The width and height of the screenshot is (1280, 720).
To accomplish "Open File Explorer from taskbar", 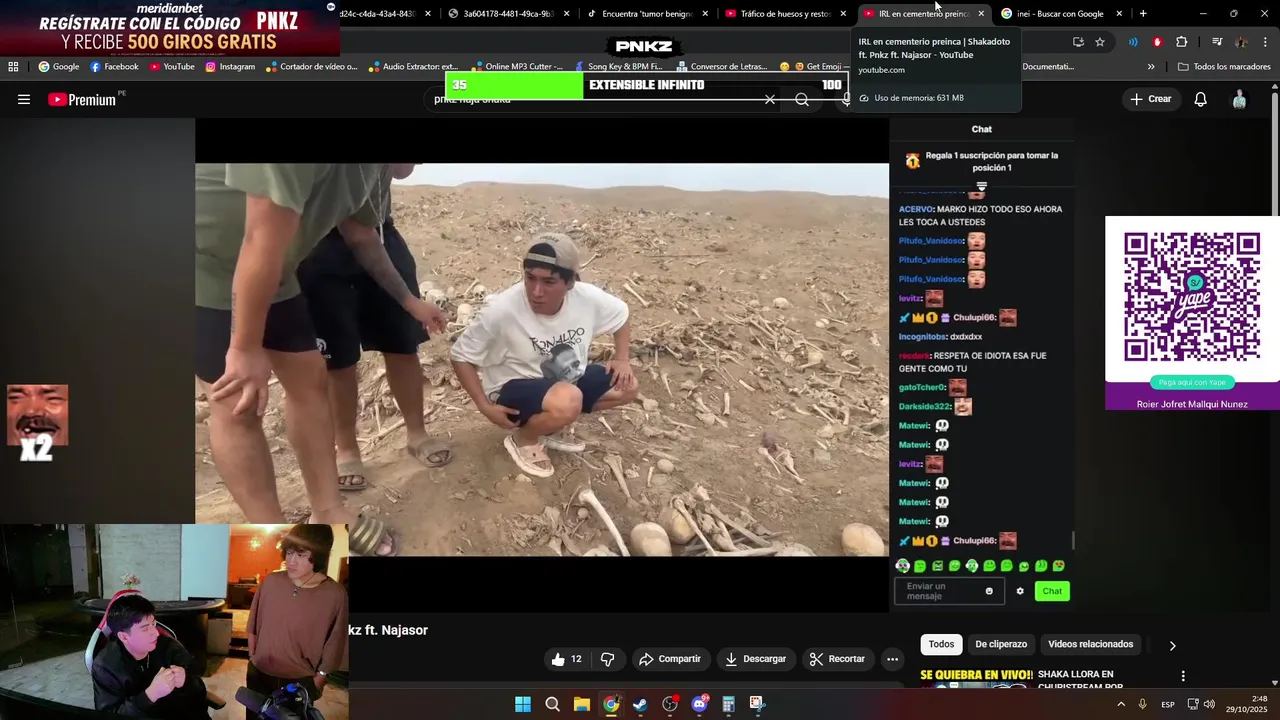I will click(581, 704).
